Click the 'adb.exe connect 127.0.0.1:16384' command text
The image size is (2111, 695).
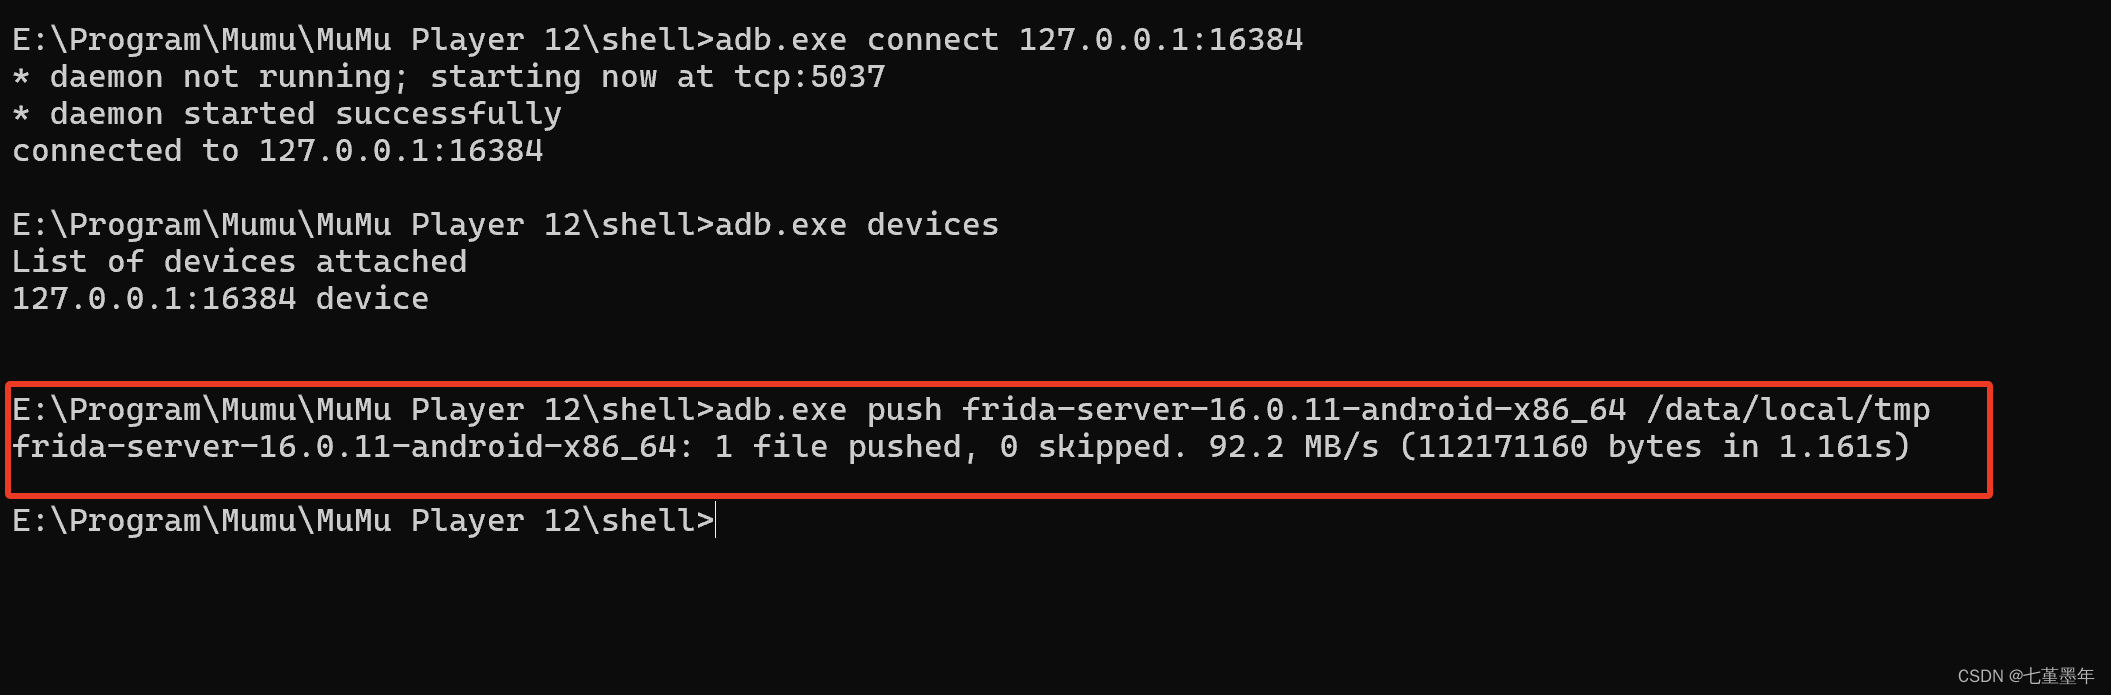(x=1008, y=40)
